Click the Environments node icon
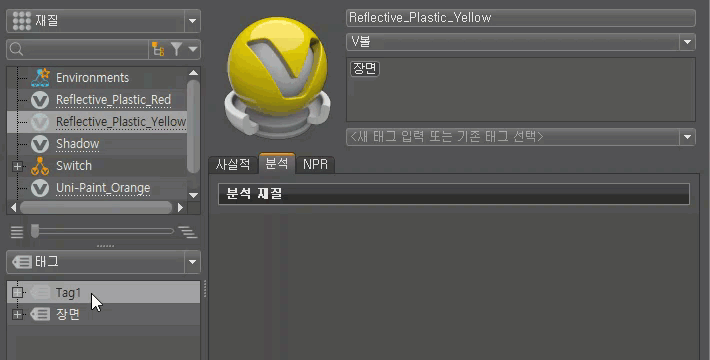710x360 pixels. [40, 77]
